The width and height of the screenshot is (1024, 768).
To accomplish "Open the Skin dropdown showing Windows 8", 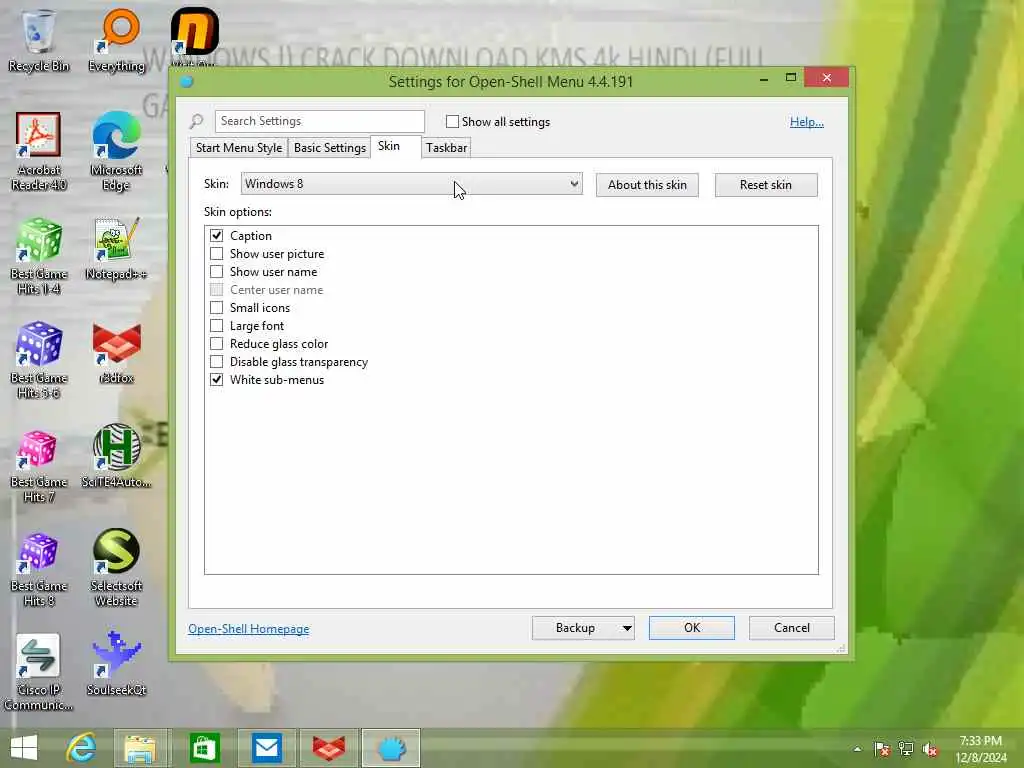I will (x=411, y=184).
